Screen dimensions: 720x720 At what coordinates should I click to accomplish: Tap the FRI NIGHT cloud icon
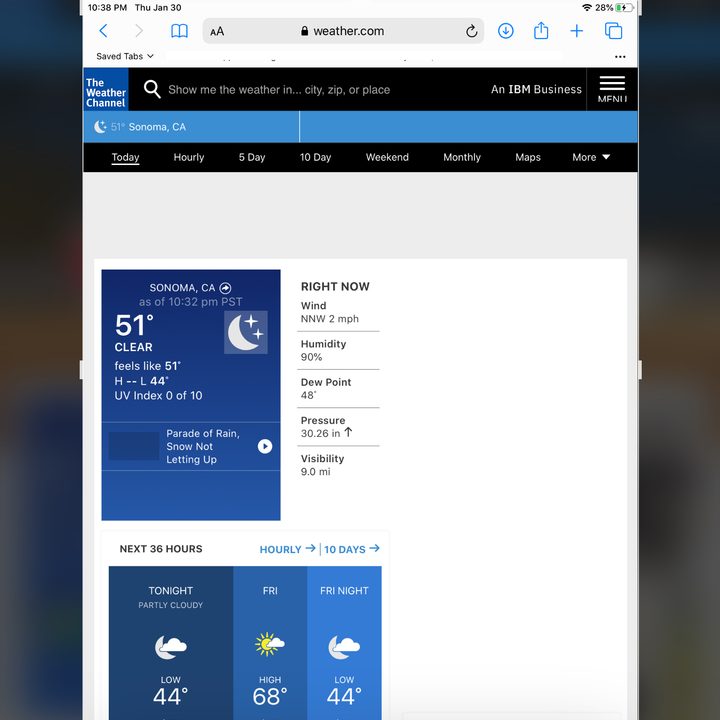(344, 647)
